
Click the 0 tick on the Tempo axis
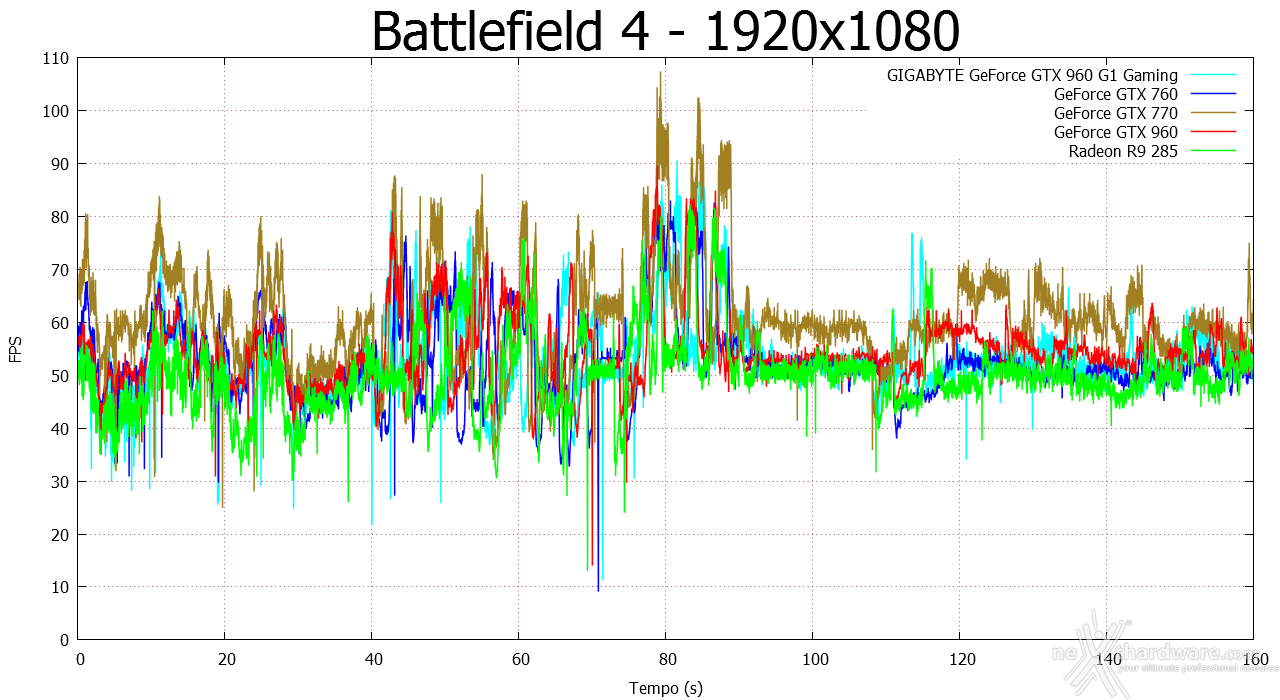tap(79, 660)
